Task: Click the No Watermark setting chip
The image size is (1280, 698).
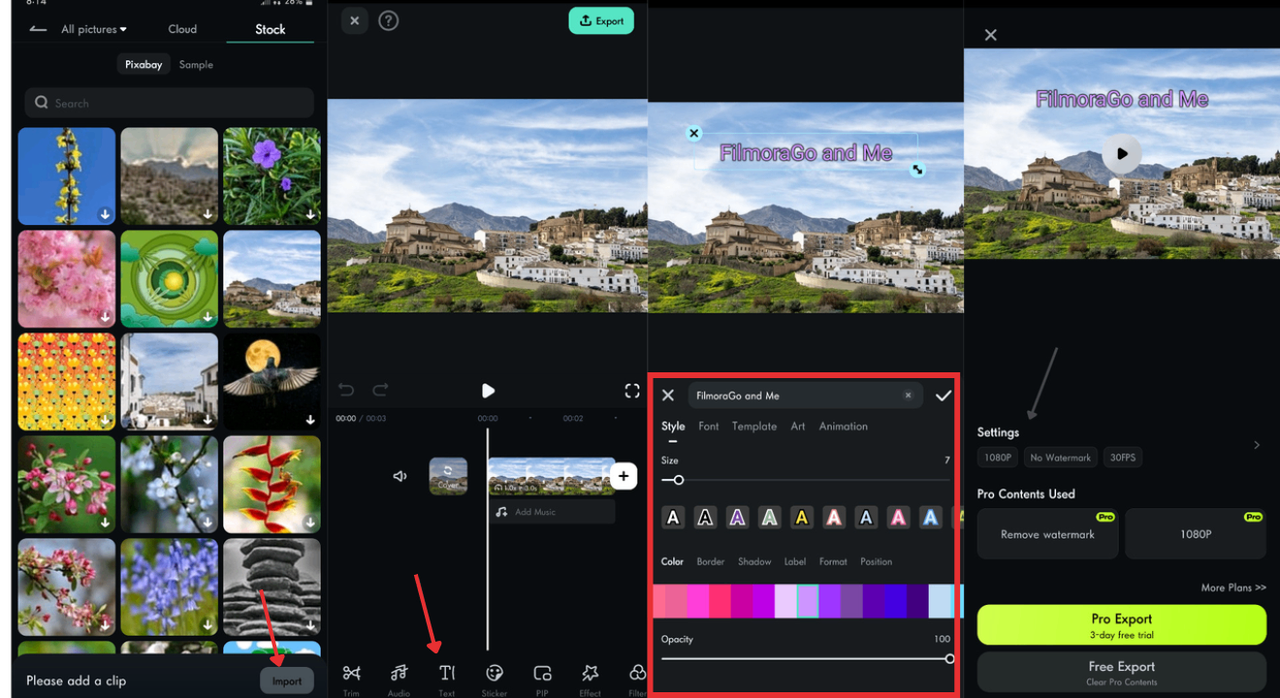Action: click(x=1060, y=457)
